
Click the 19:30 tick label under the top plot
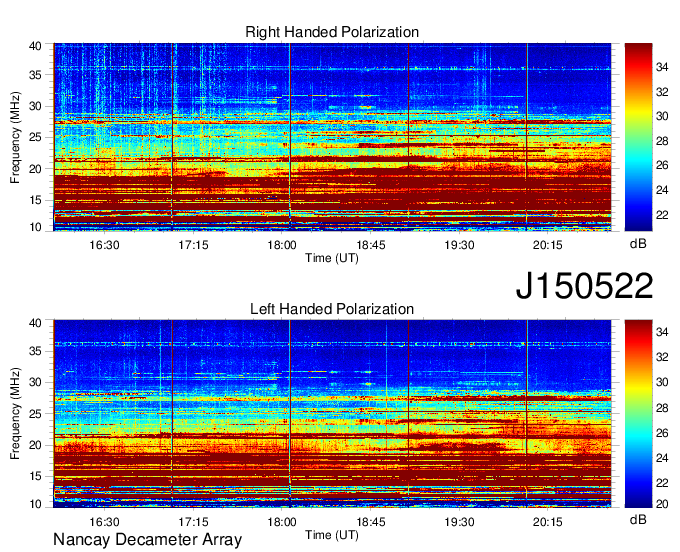point(459,245)
